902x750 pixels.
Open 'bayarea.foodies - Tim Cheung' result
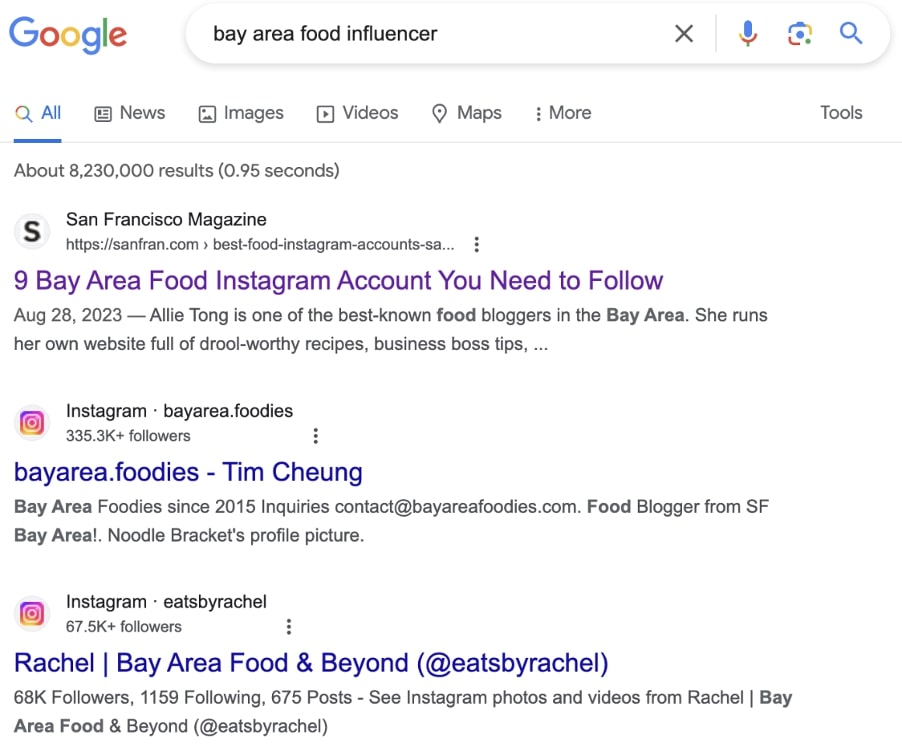pos(188,471)
